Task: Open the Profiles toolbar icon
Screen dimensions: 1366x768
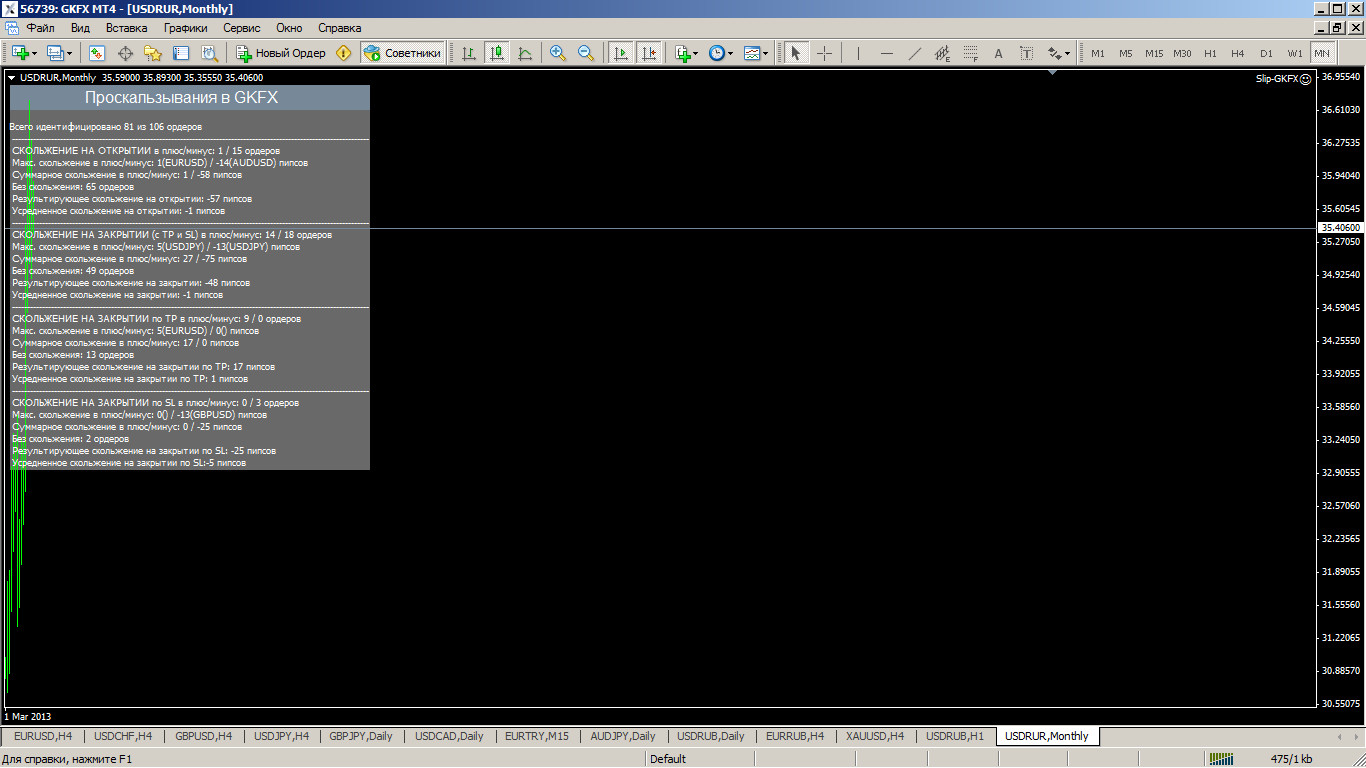Action: [55, 53]
